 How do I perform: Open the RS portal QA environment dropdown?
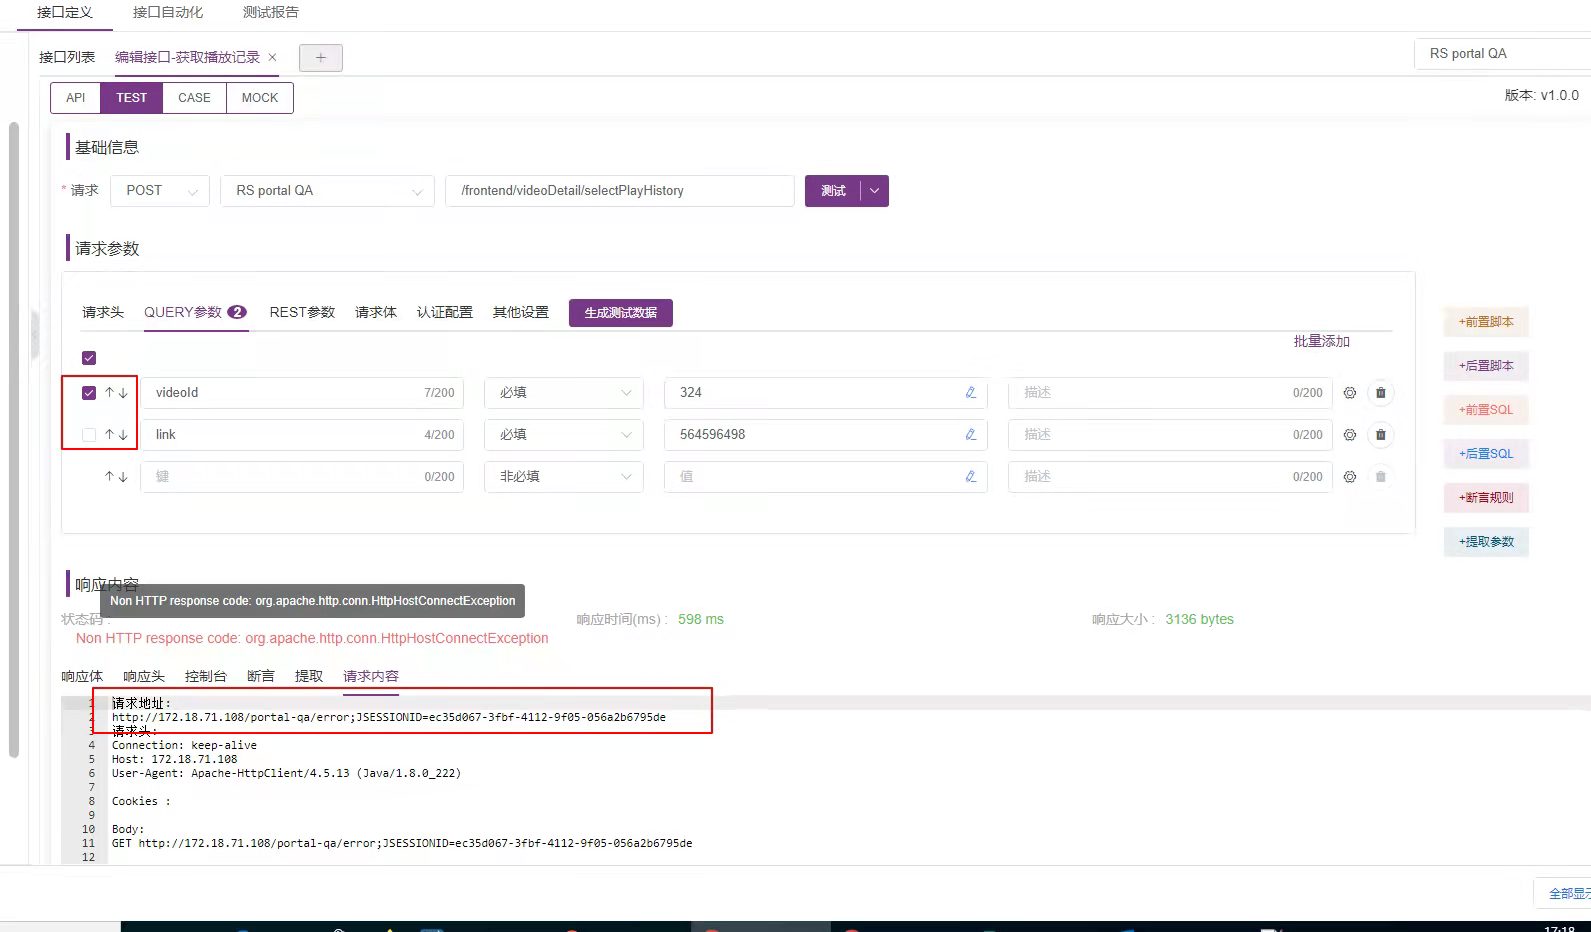tap(328, 191)
